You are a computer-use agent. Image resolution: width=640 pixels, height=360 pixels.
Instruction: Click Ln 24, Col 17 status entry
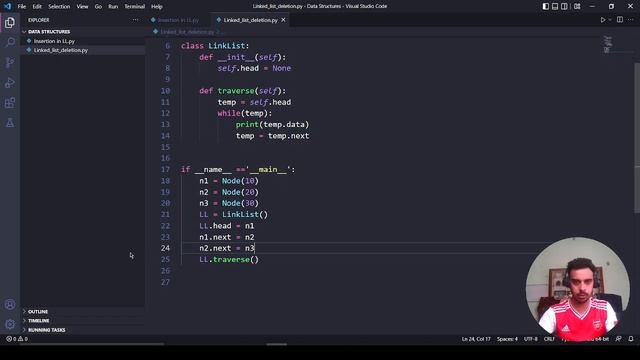[x=476, y=339]
